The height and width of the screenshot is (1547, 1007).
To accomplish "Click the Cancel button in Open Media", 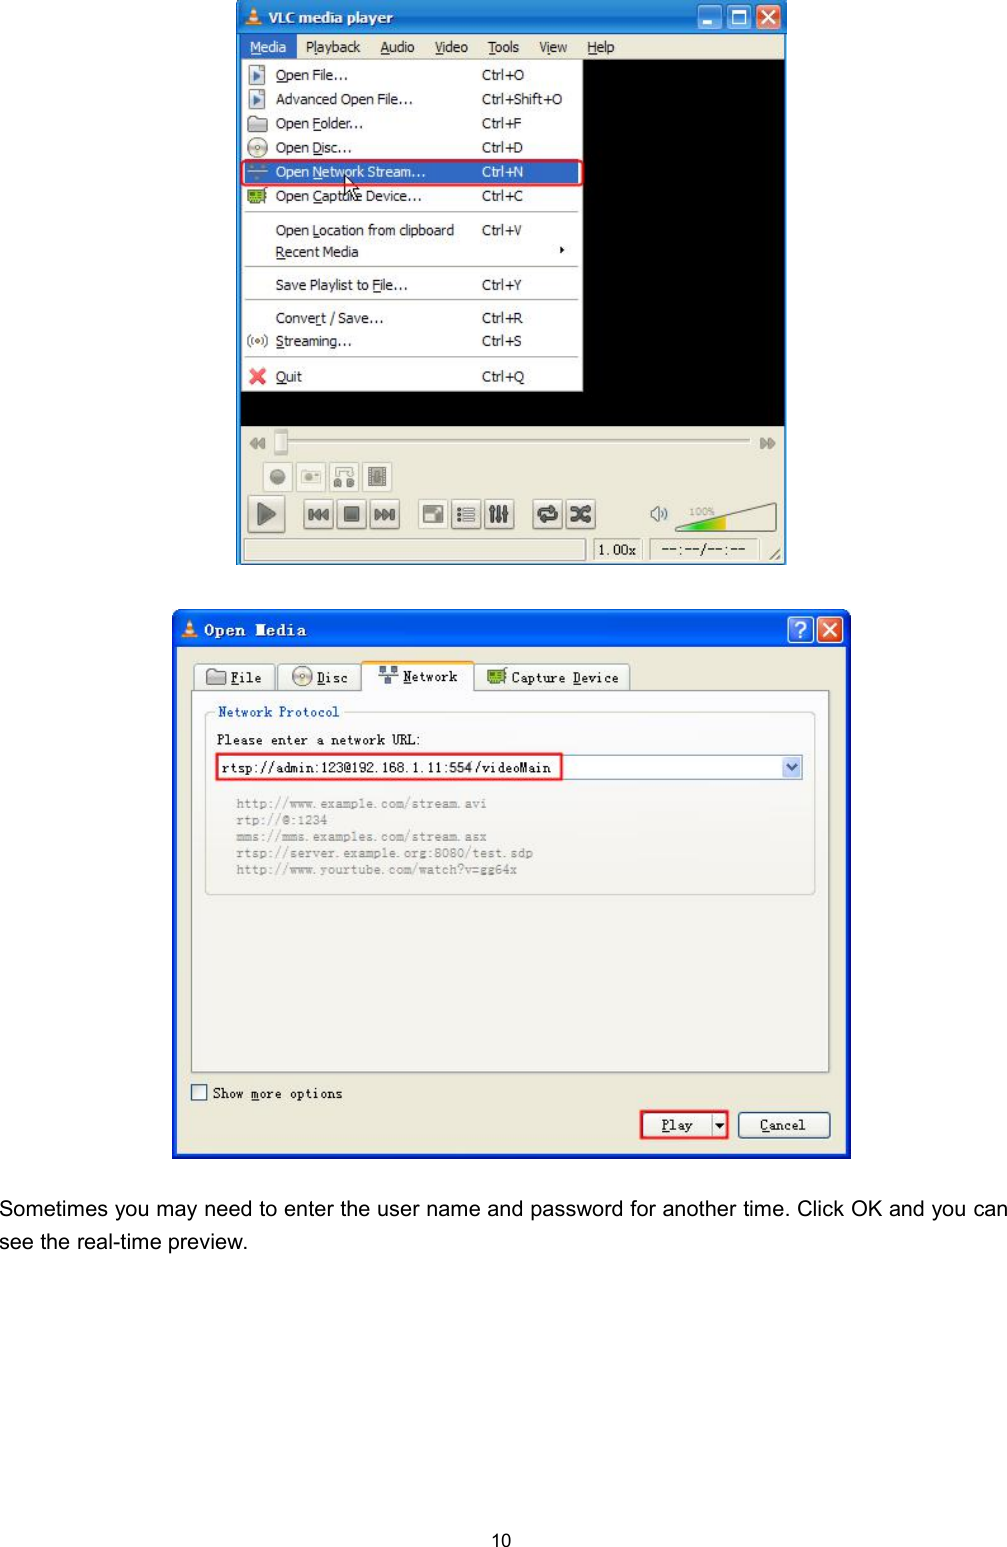I will click(x=783, y=1124).
